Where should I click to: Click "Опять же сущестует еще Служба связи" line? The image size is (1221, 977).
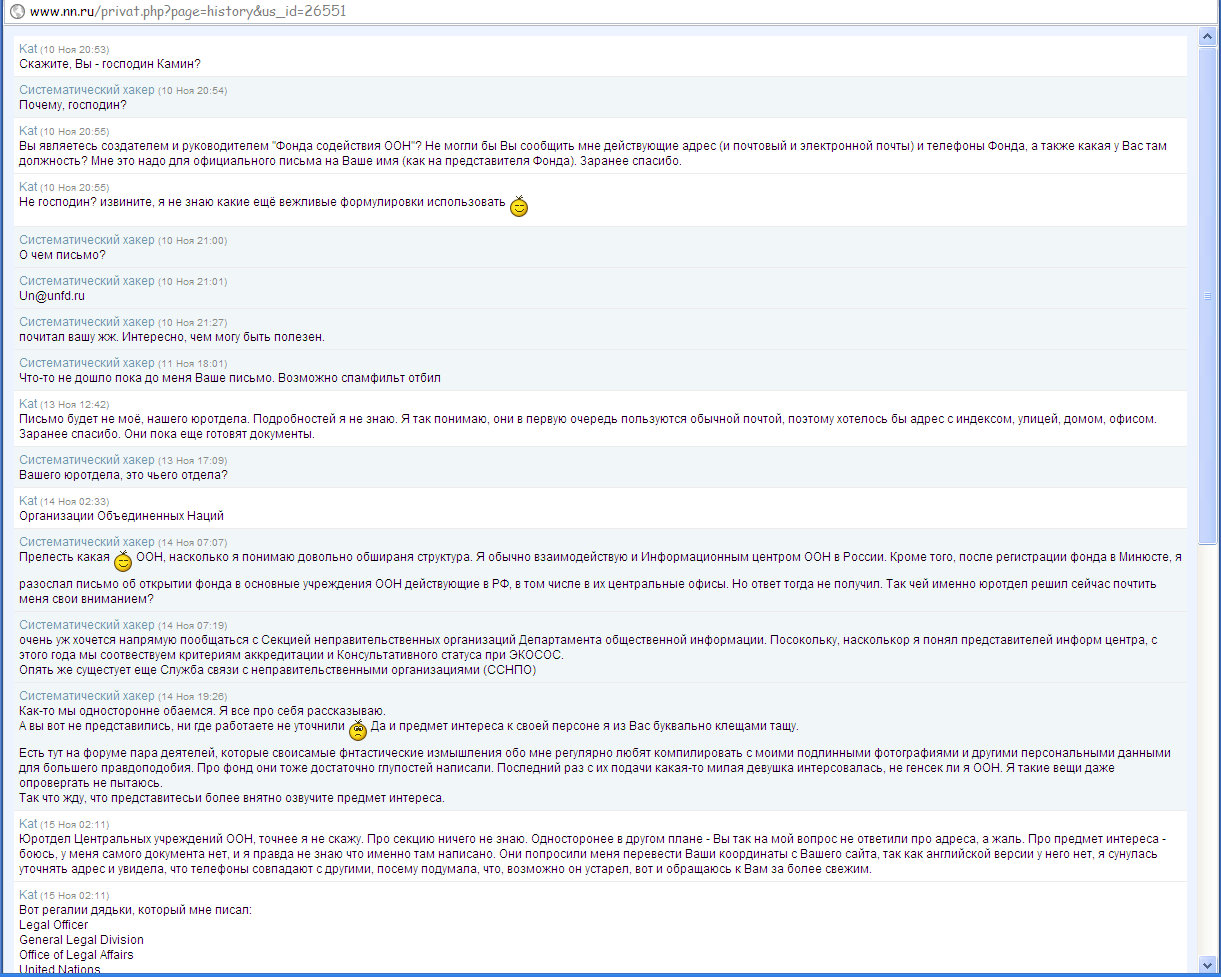tap(278, 670)
